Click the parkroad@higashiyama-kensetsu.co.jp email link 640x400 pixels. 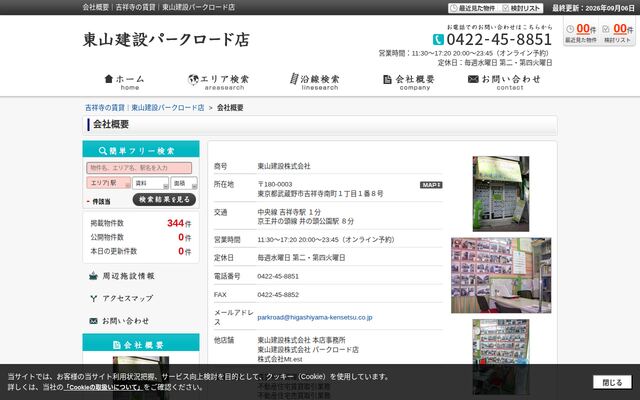coord(315,317)
